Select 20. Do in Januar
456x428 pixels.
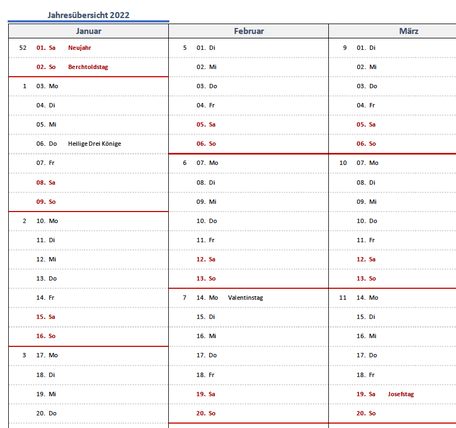pos(47,413)
